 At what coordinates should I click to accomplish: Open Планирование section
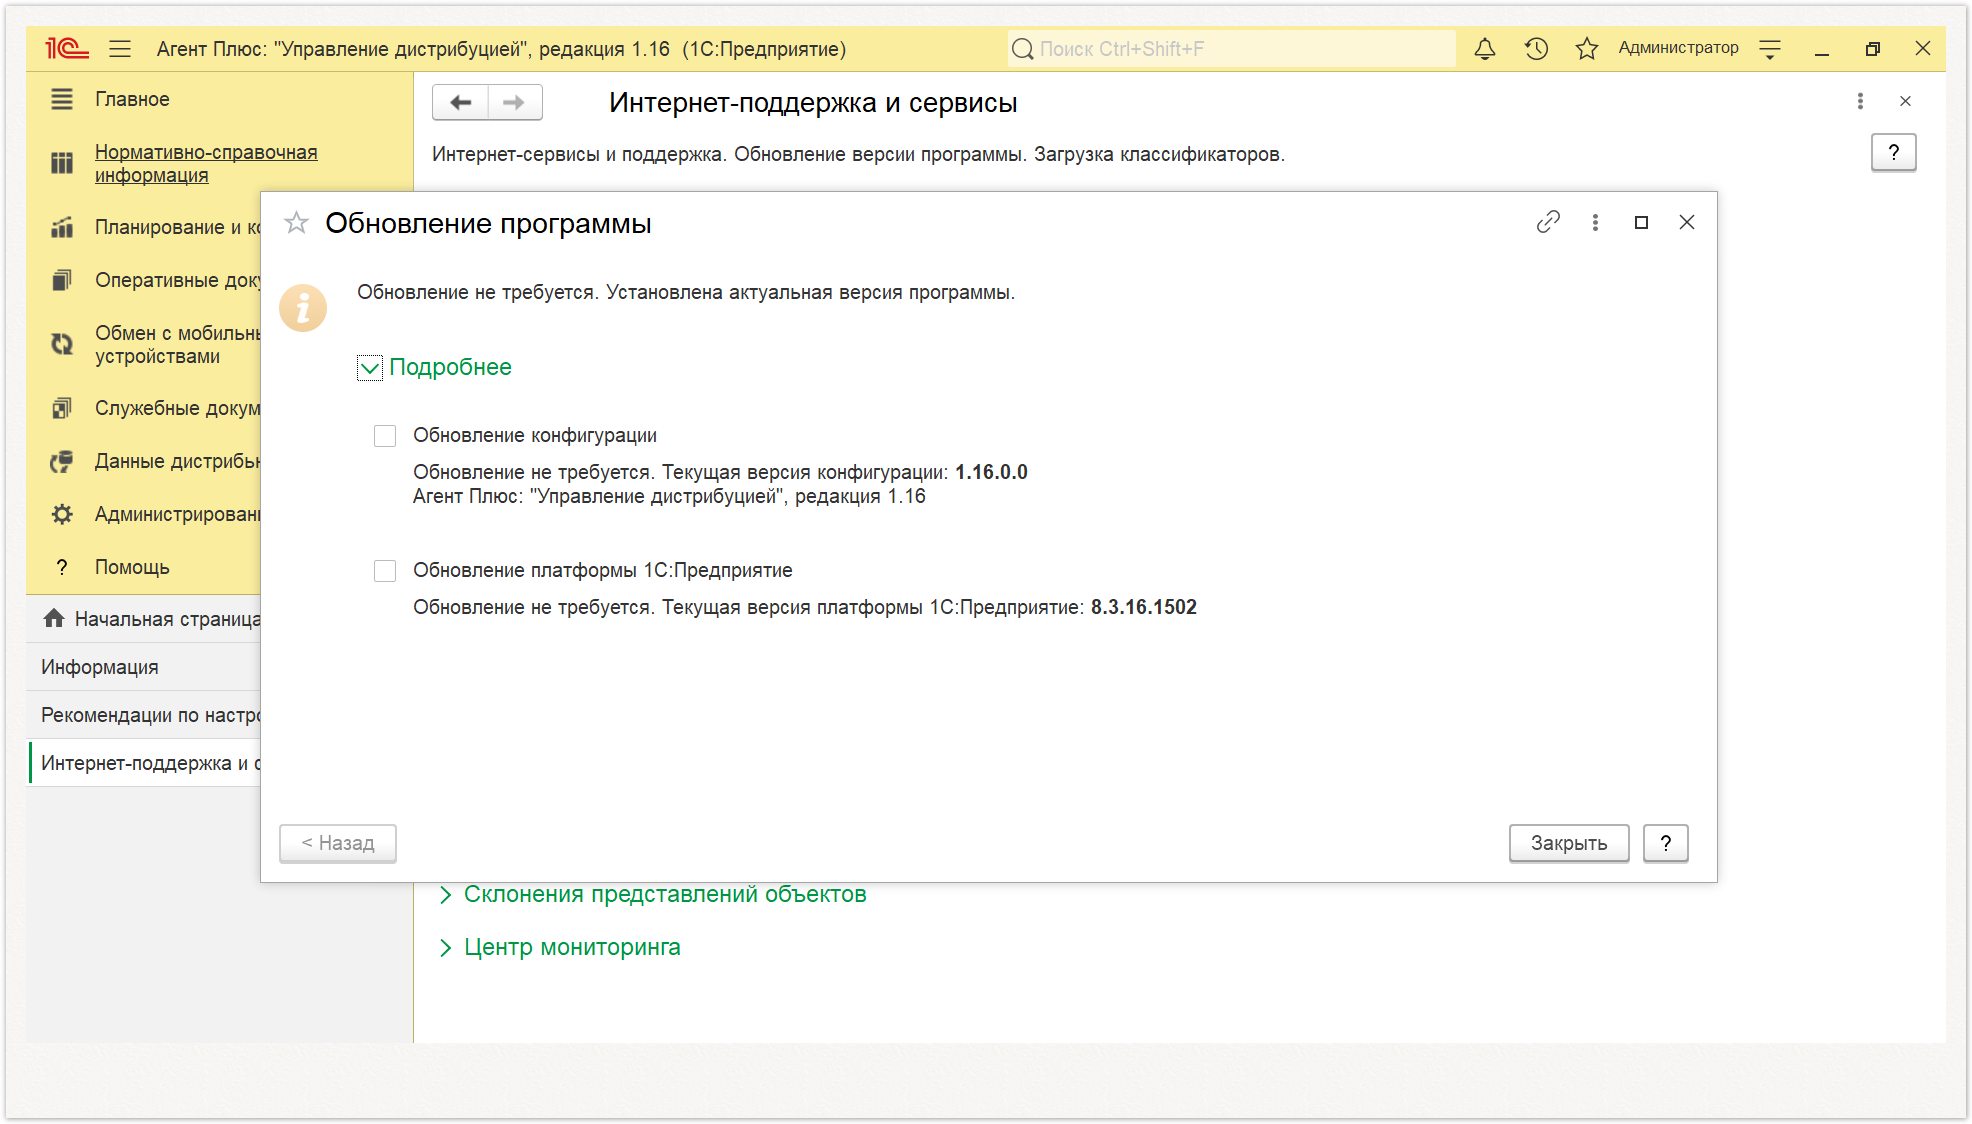point(177,227)
